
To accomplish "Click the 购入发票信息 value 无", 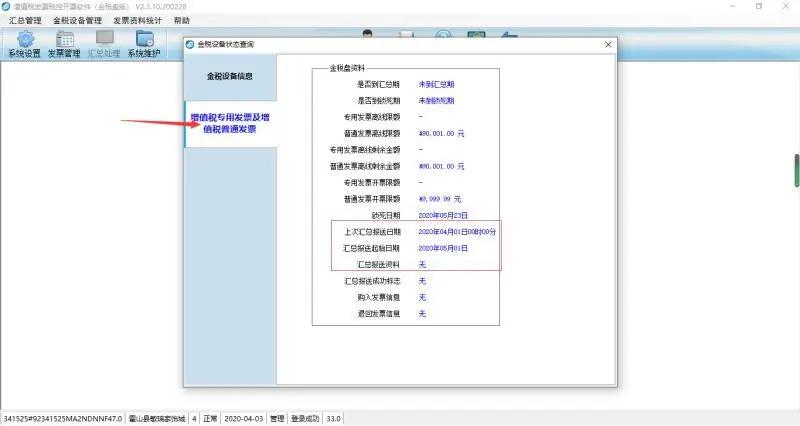I will pos(422,297).
